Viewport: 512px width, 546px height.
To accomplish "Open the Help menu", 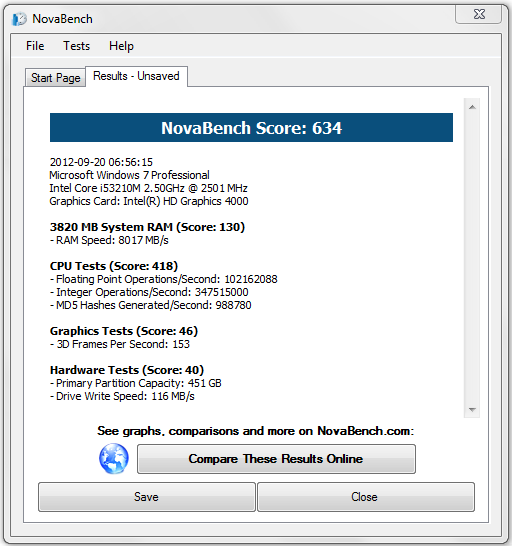I will point(121,46).
